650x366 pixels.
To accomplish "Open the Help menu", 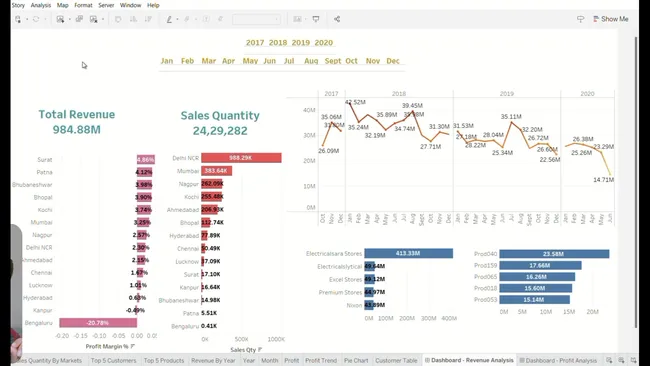I will (x=153, y=5).
